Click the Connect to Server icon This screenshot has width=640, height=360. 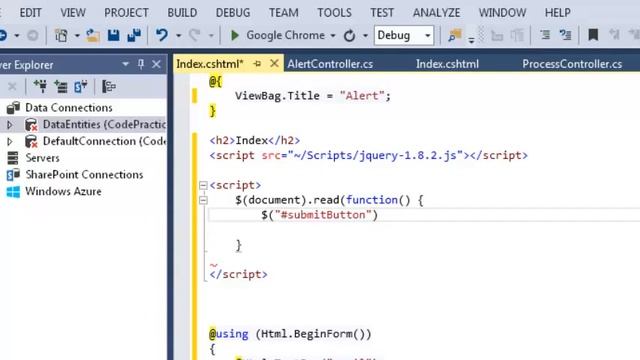61,86
